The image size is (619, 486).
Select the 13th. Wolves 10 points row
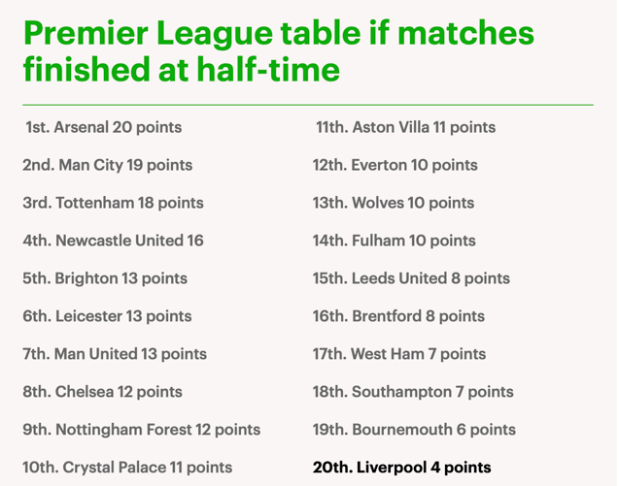394,203
